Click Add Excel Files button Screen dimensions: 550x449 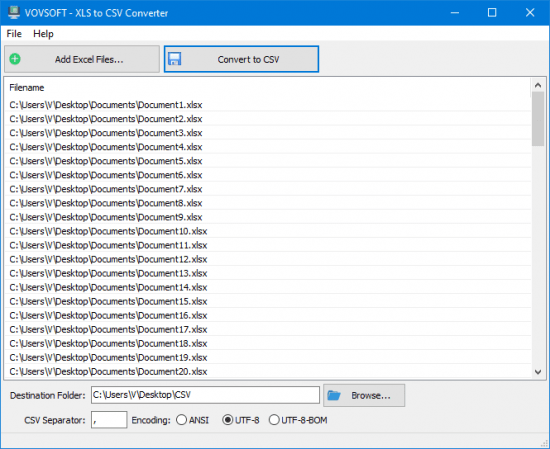point(82,59)
